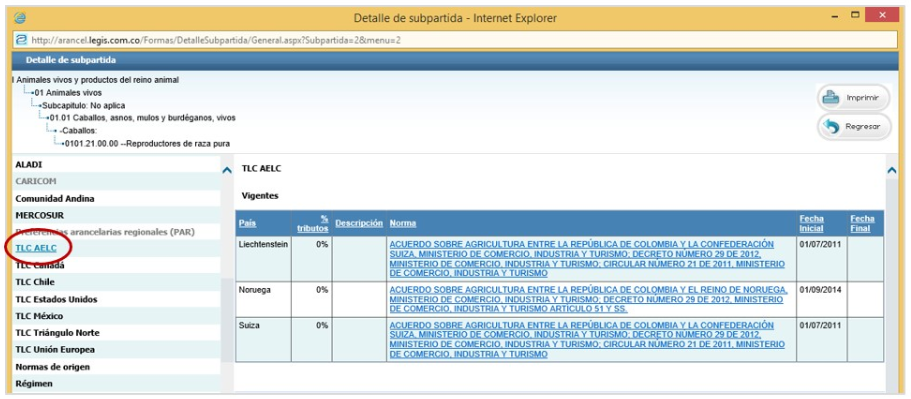Open Normas de origen section
The width and height of the screenshot is (911, 399).
point(53,367)
